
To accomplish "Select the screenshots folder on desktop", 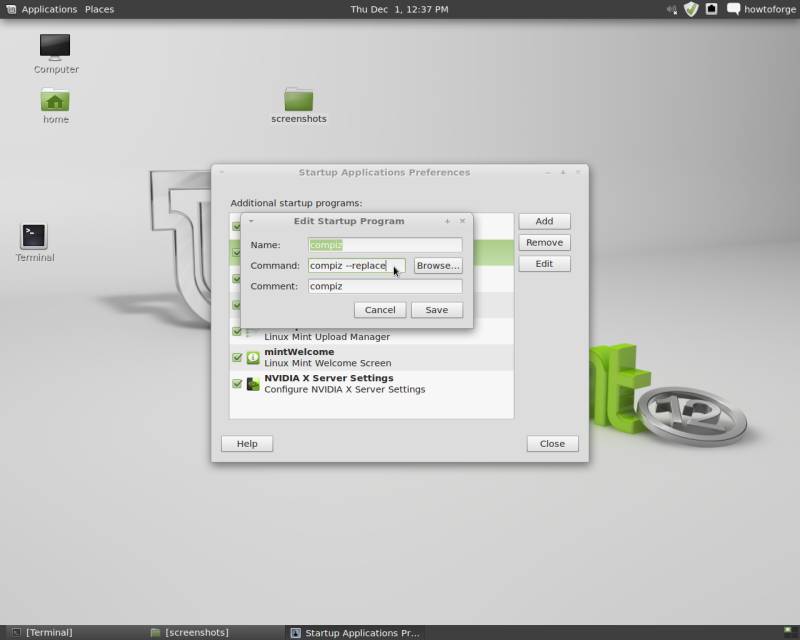I will 298,106.
